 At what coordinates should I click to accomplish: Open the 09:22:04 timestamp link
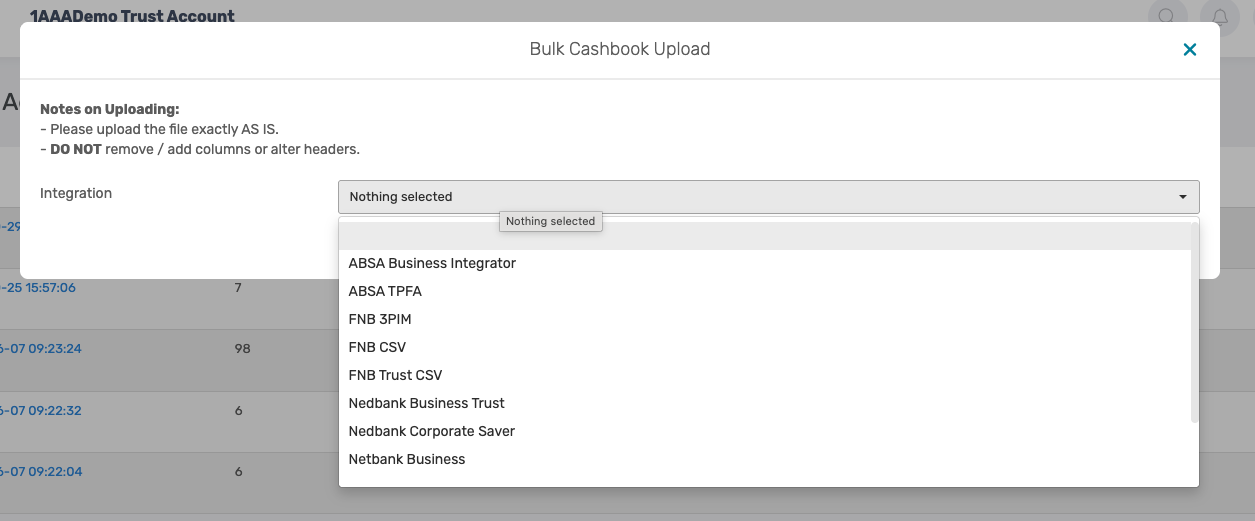click(41, 472)
